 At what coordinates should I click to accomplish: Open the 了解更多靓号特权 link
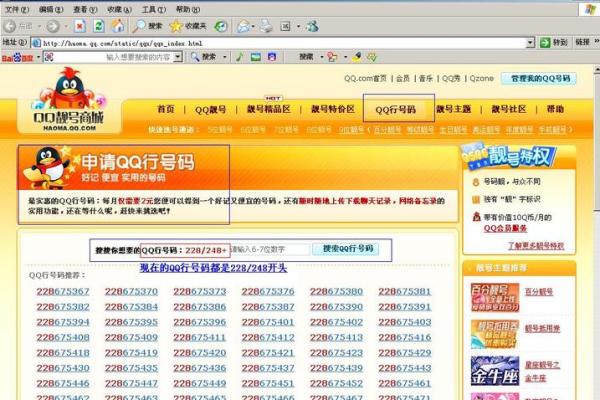click(x=536, y=246)
